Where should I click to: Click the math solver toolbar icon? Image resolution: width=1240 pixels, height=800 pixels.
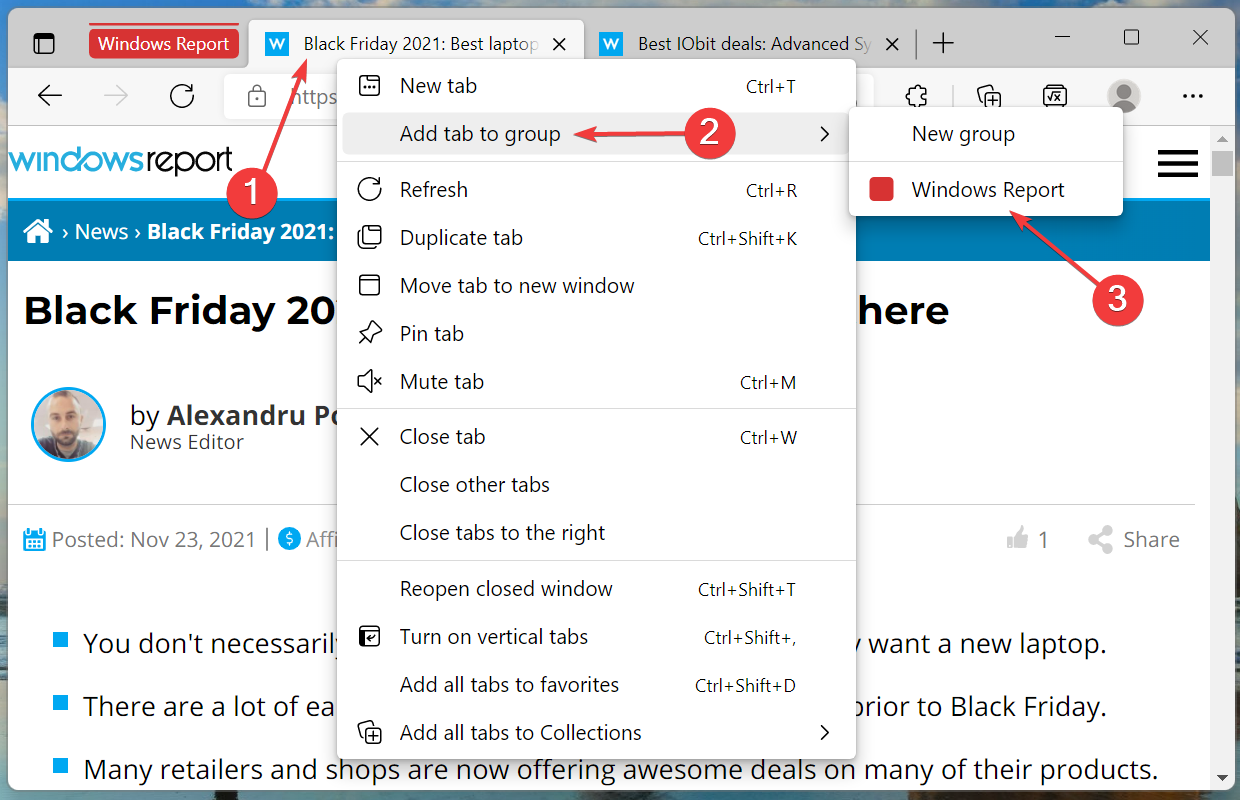click(x=1053, y=96)
